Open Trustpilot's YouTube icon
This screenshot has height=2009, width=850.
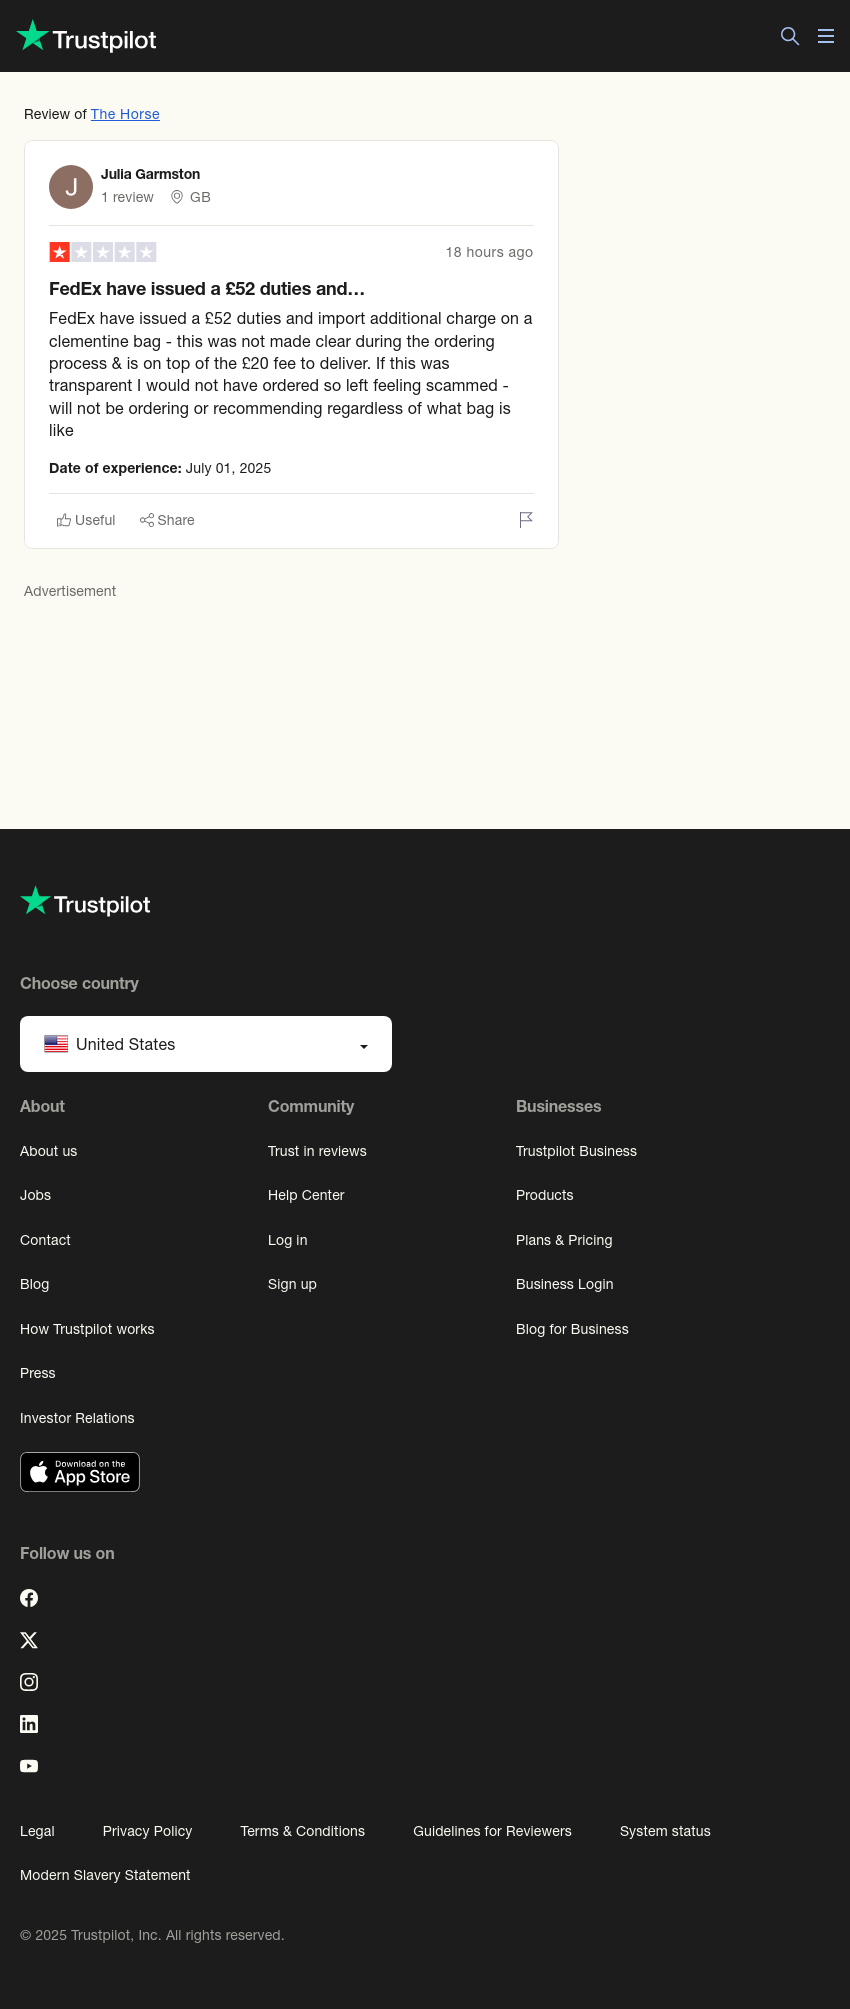(29, 1766)
